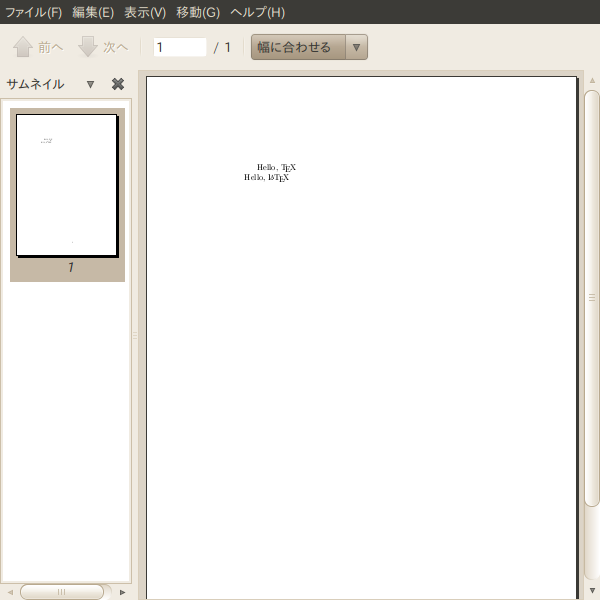600x600 pixels.
Task: Click the 前へ up-arrow icon
Action: point(23,47)
